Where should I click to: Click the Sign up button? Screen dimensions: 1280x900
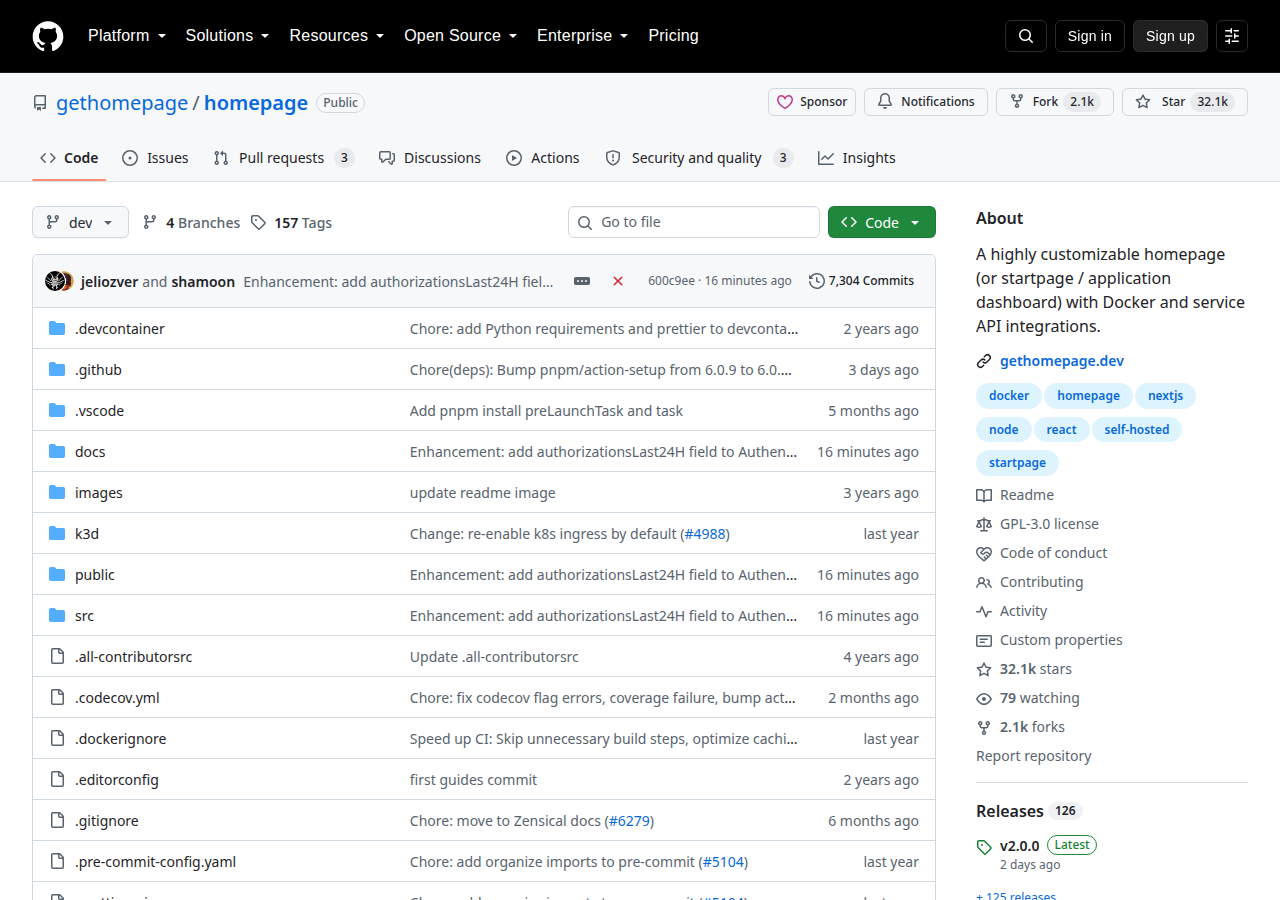(1170, 36)
